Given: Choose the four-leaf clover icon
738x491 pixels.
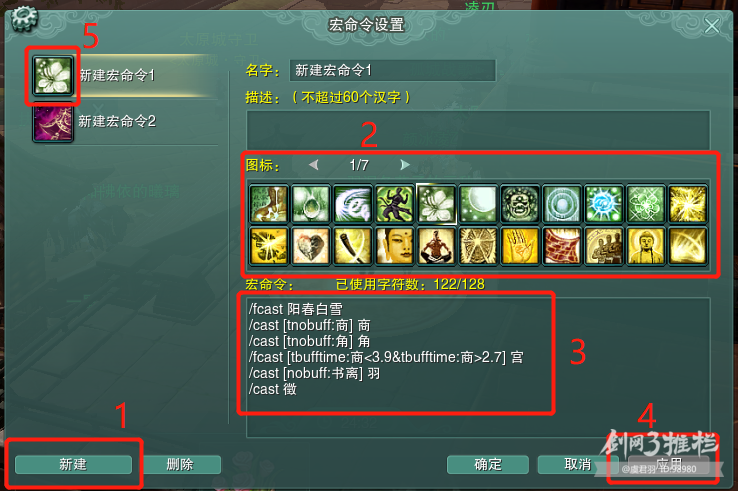Looking at the screenshot, I should tap(646, 203).
